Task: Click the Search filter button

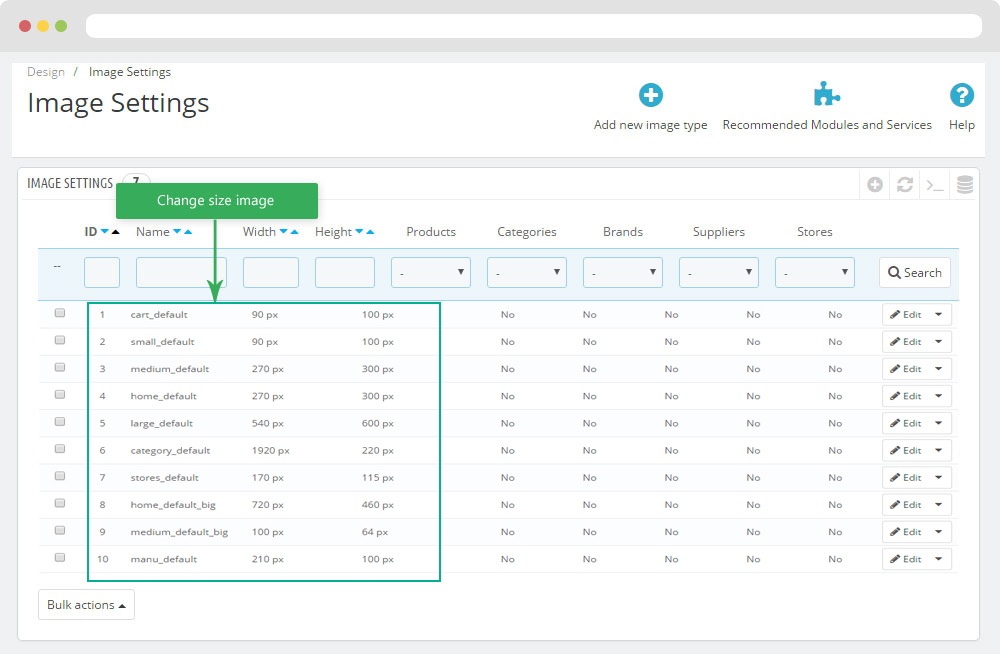Action: (x=914, y=273)
